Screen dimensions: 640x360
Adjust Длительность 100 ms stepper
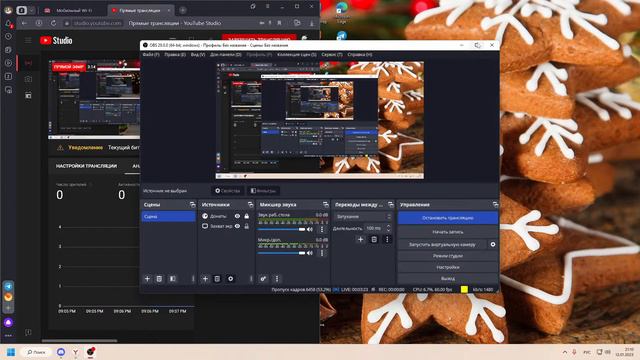click(388, 228)
